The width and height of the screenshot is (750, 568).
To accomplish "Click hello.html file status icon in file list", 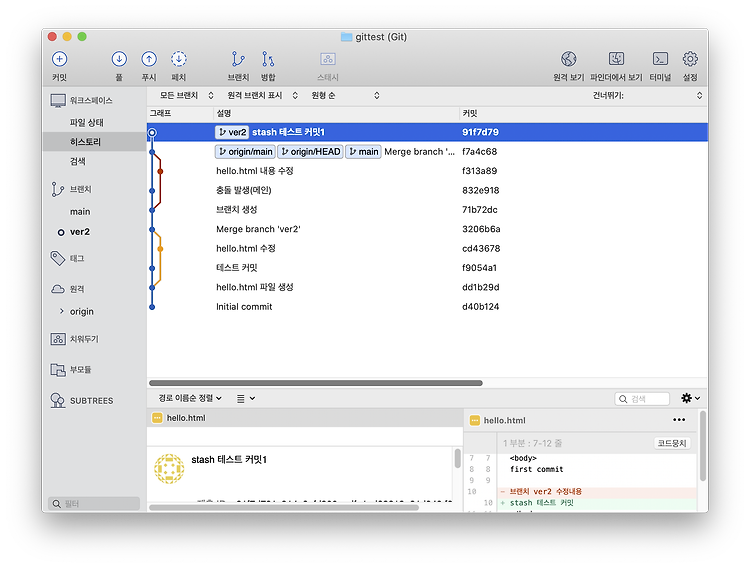I will (x=157, y=418).
